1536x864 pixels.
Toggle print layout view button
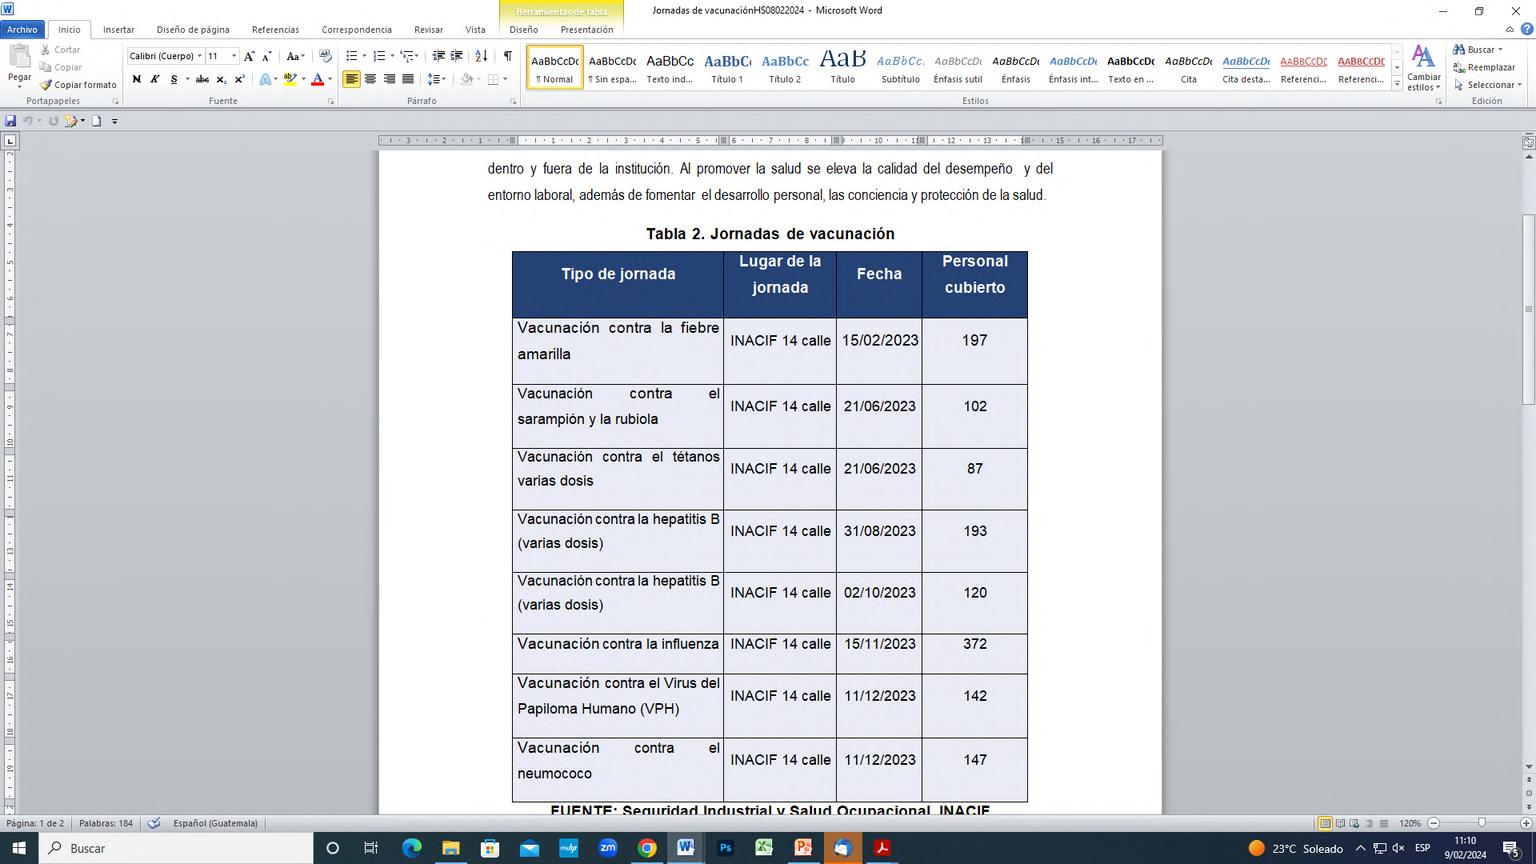pyautogui.click(x=1325, y=823)
